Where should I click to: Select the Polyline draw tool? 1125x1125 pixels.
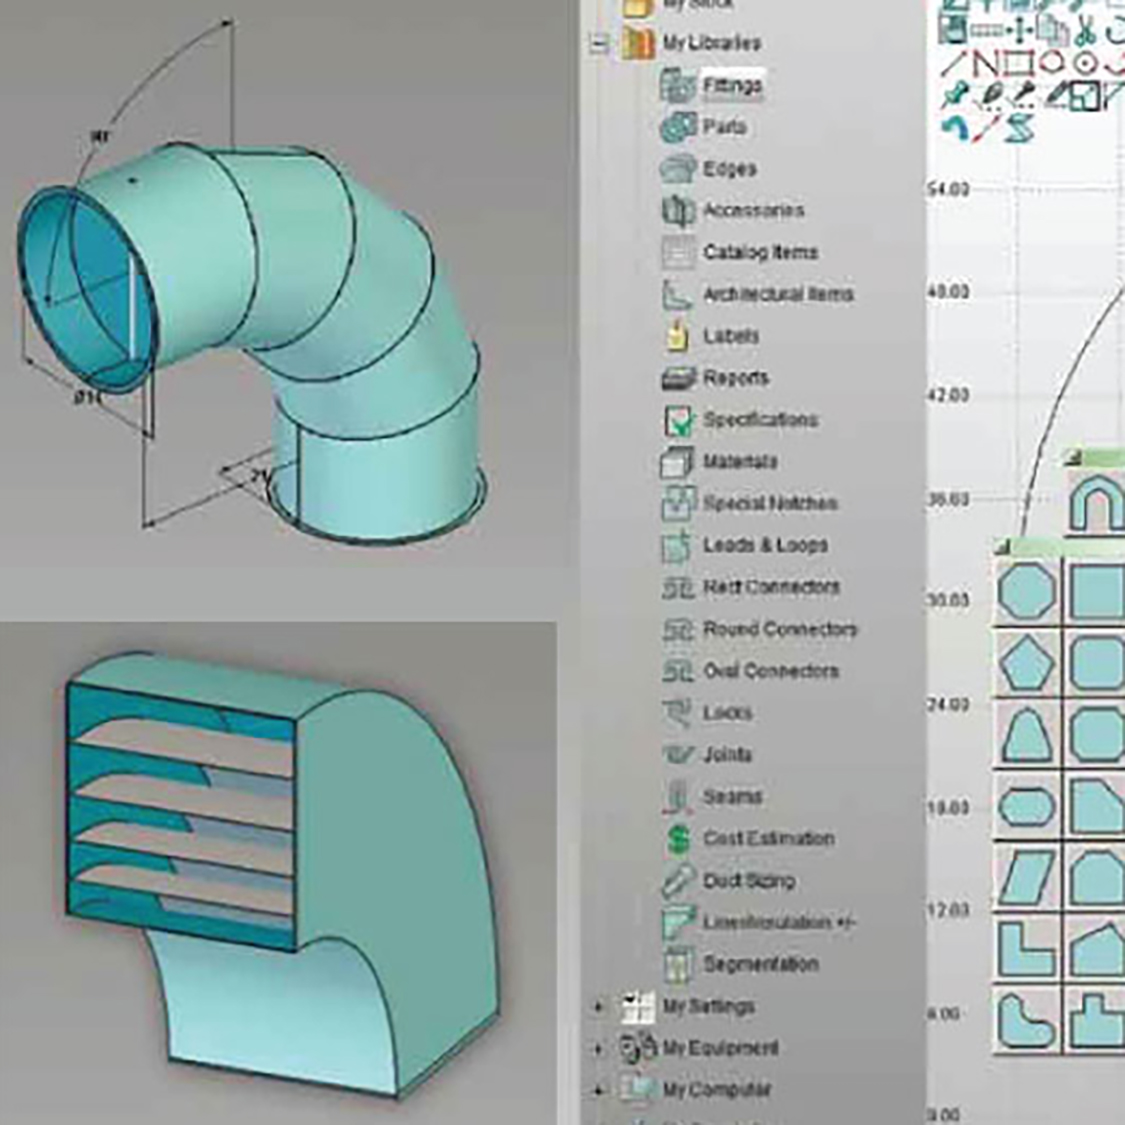click(986, 65)
